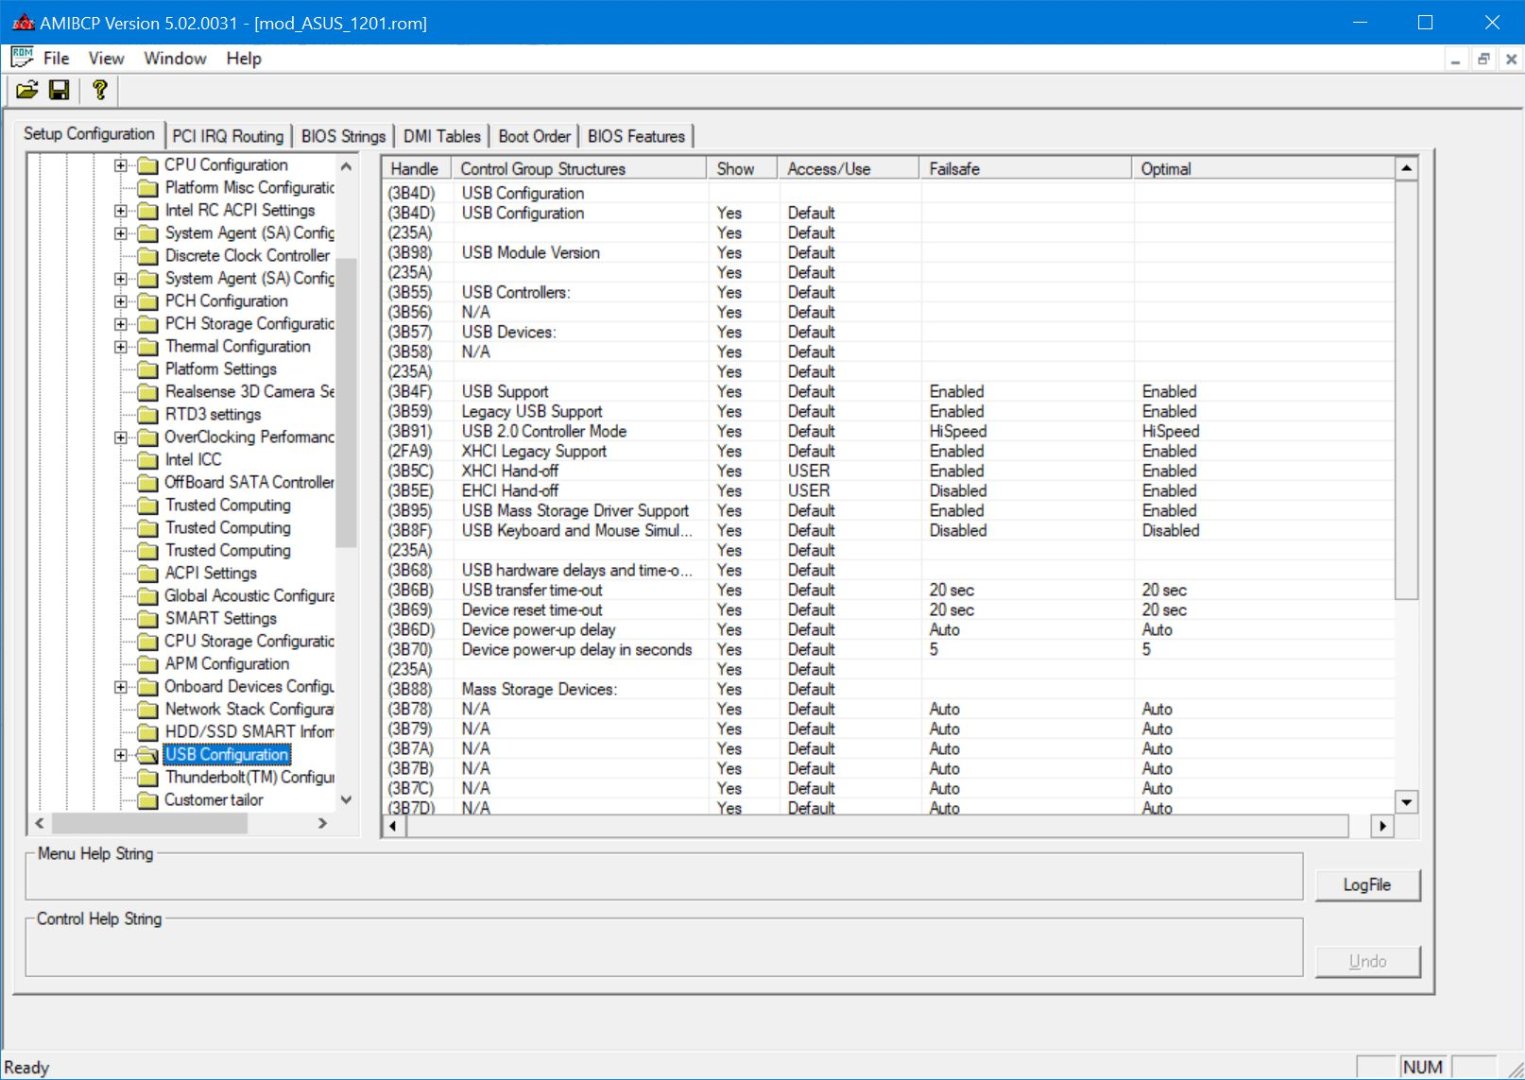The width and height of the screenshot is (1525, 1080).
Task: Click the Open file toolbar icon
Action: 27,91
